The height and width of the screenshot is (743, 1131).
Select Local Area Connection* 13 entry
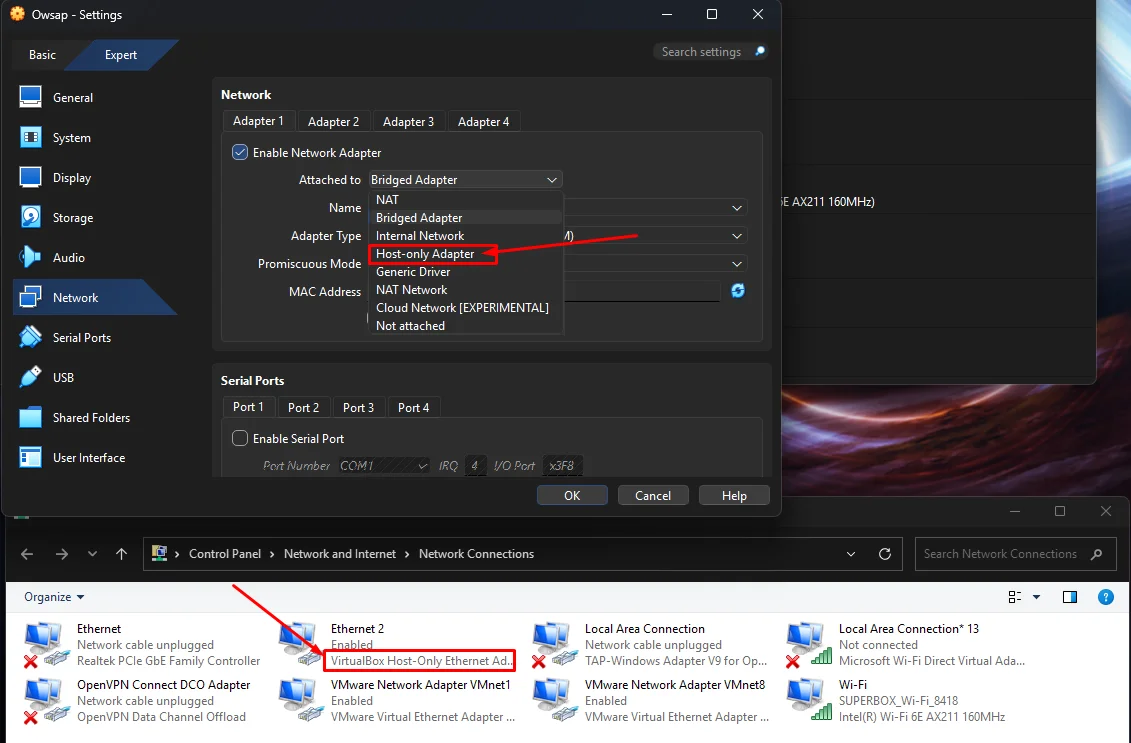coord(906,645)
